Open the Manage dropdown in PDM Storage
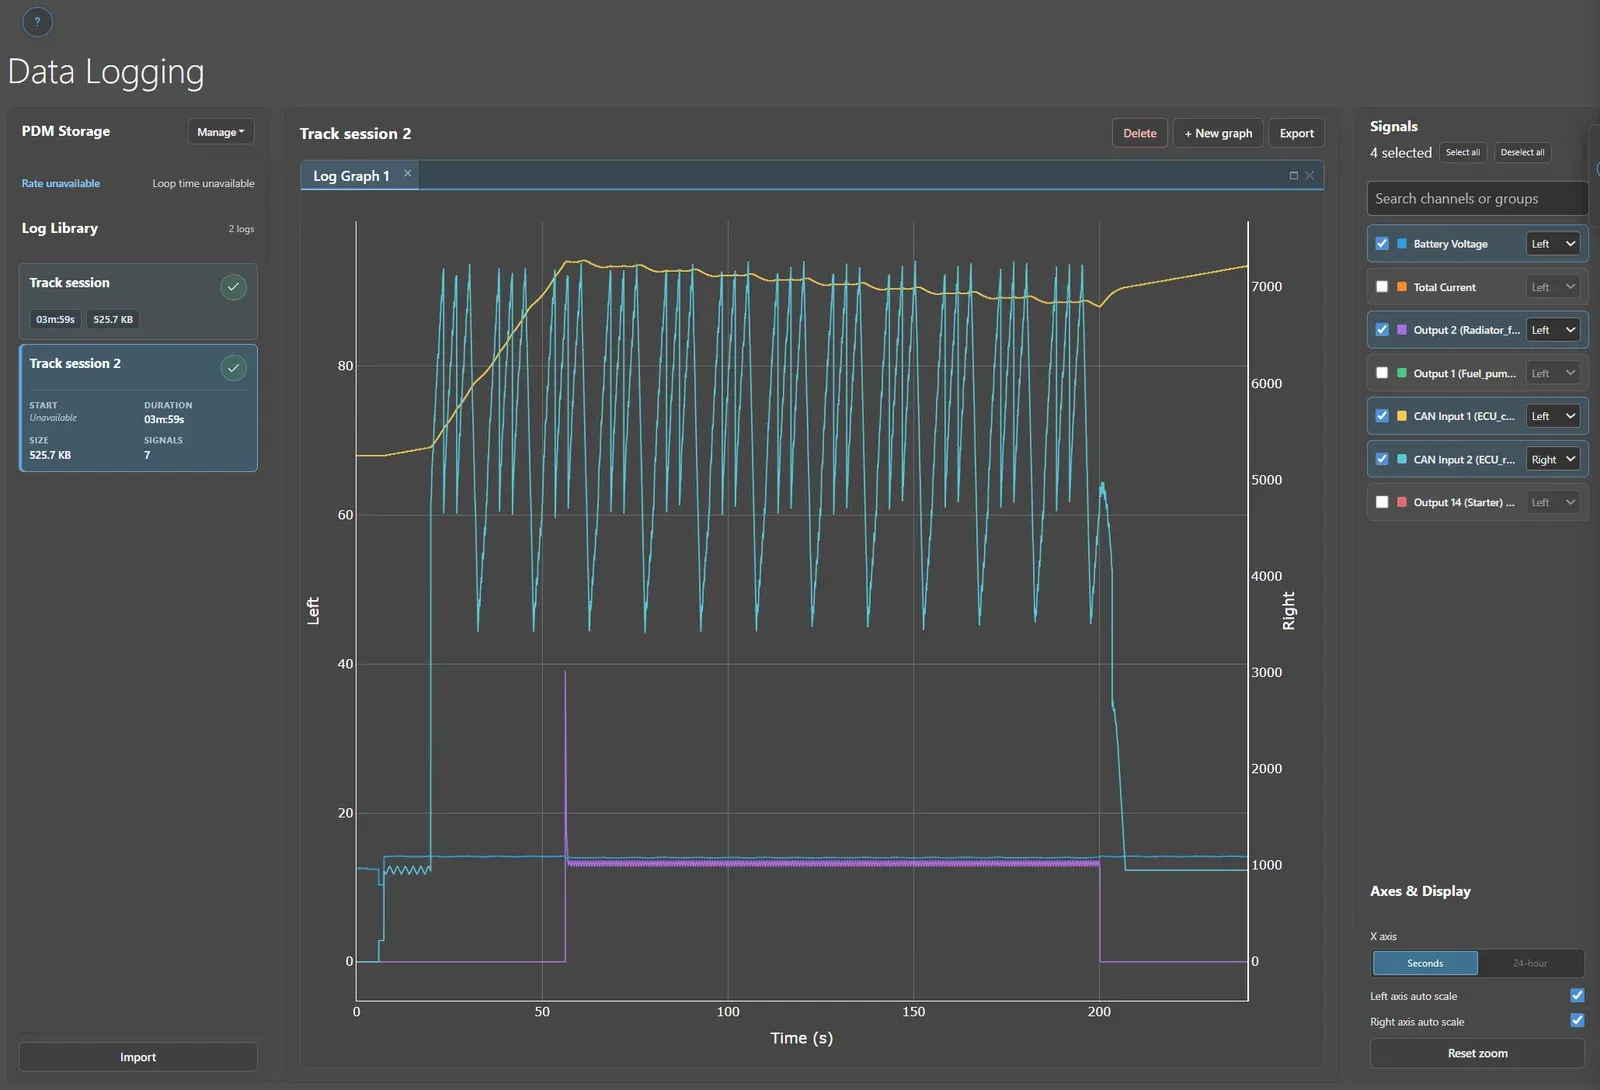This screenshot has height=1090, width=1600. [221, 132]
